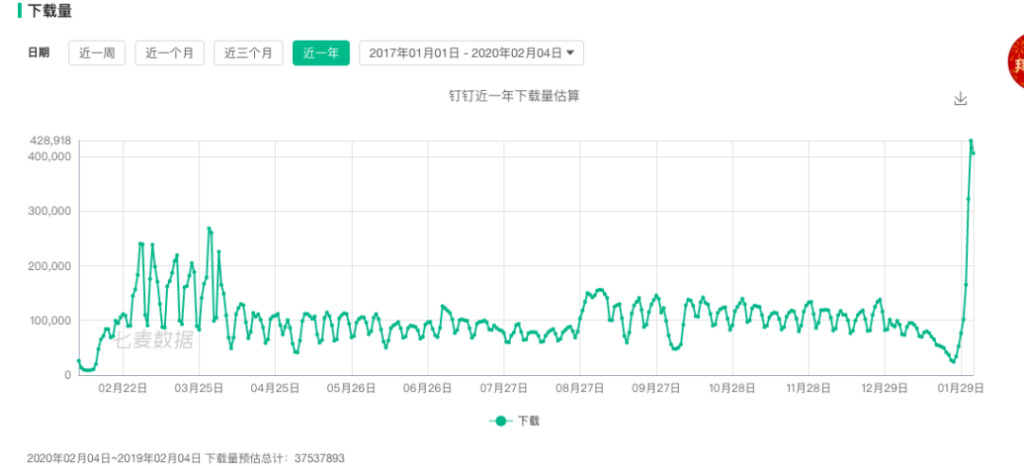Image resolution: width=1024 pixels, height=466 pixels.
Task: Click the x-axis label 09月27日
Action: tap(657, 388)
